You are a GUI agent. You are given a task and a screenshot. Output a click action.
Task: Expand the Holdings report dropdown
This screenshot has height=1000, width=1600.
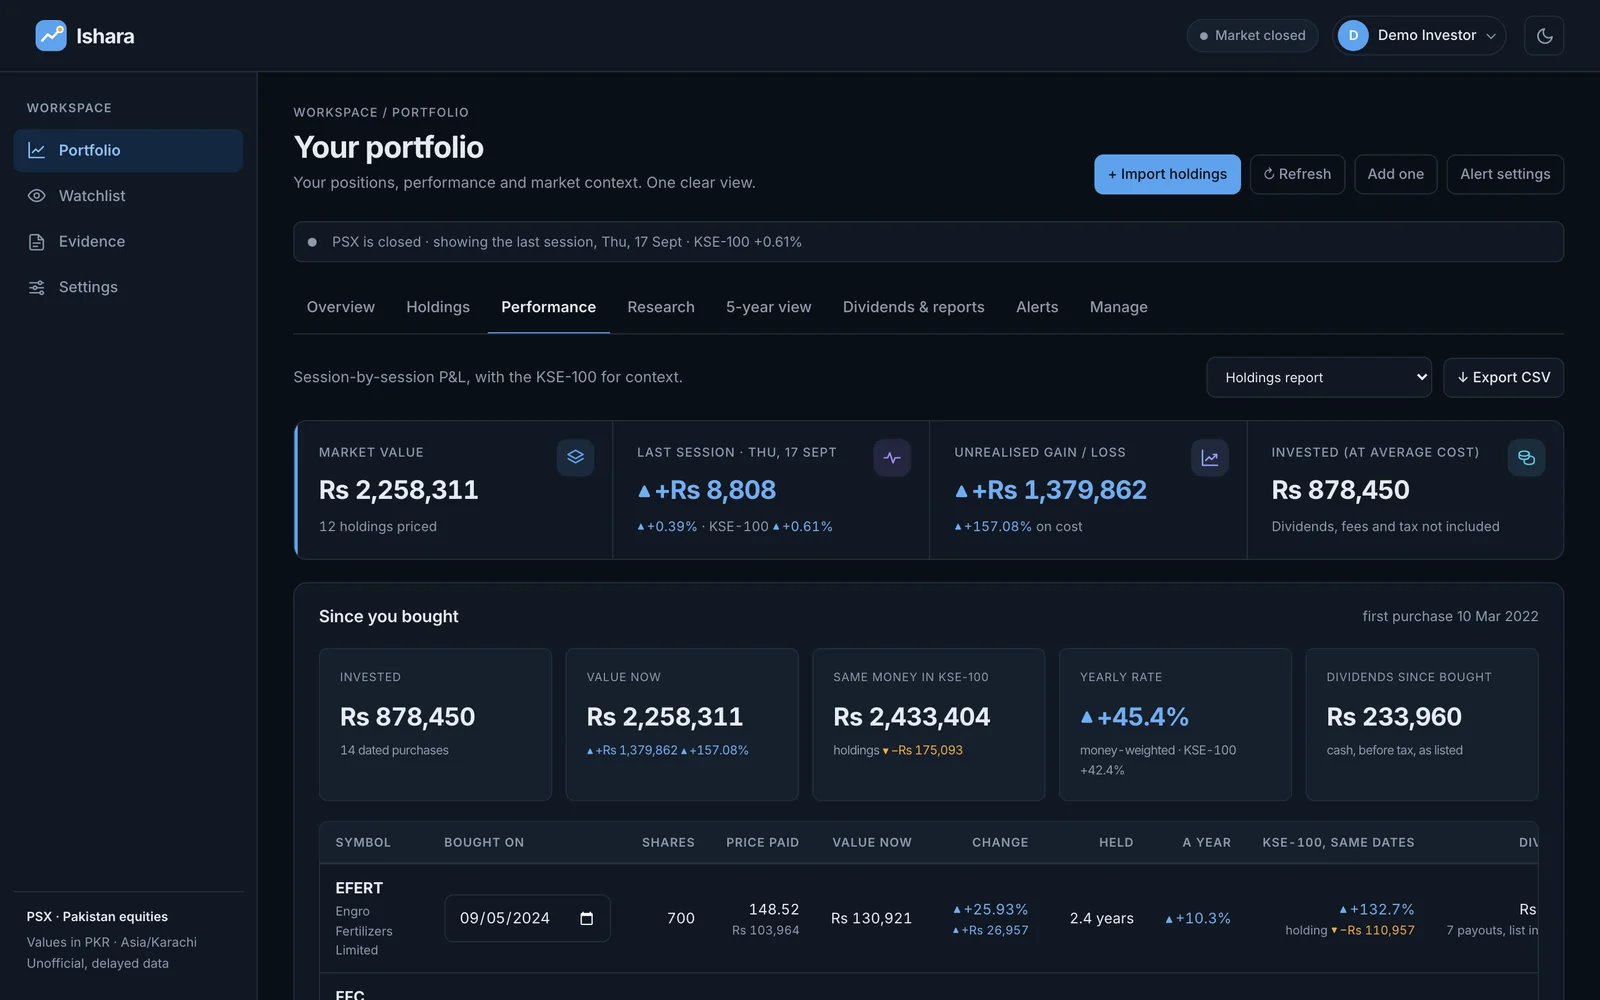click(1319, 378)
